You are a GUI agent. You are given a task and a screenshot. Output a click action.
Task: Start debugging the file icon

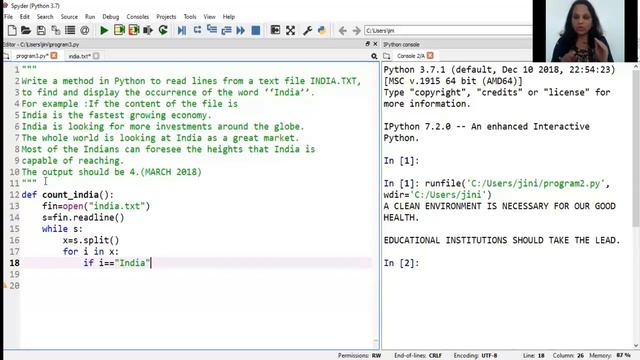182,30
